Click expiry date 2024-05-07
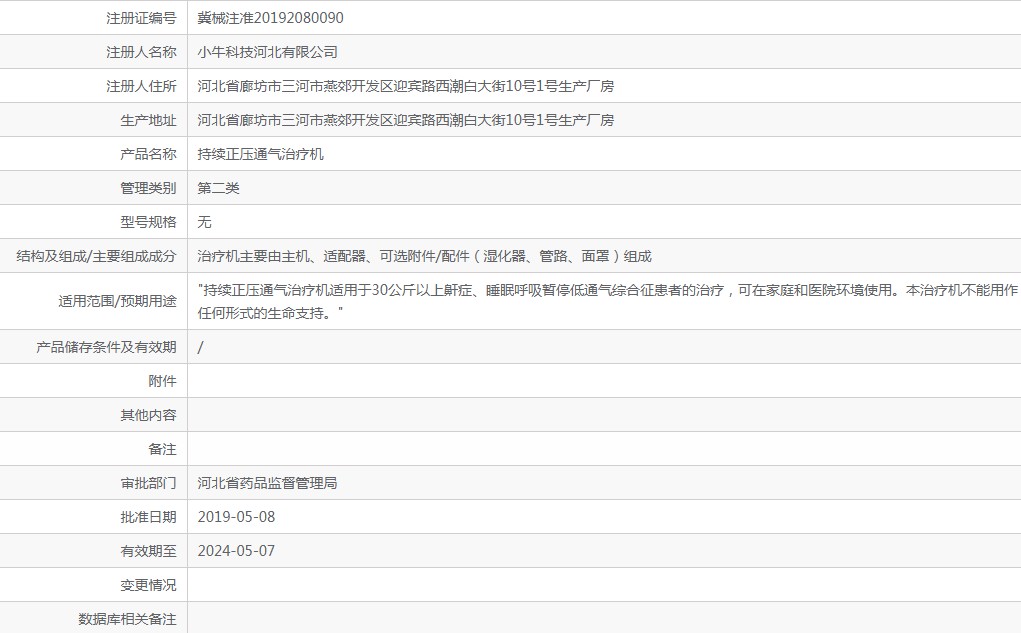Image resolution: width=1021 pixels, height=633 pixels. tap(236, 551)
